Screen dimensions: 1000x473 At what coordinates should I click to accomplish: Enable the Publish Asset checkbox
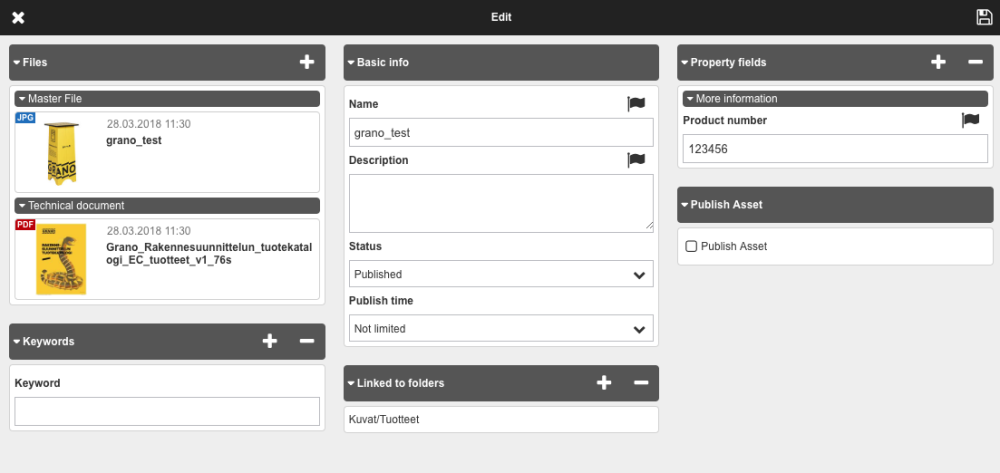coord(691,246)
